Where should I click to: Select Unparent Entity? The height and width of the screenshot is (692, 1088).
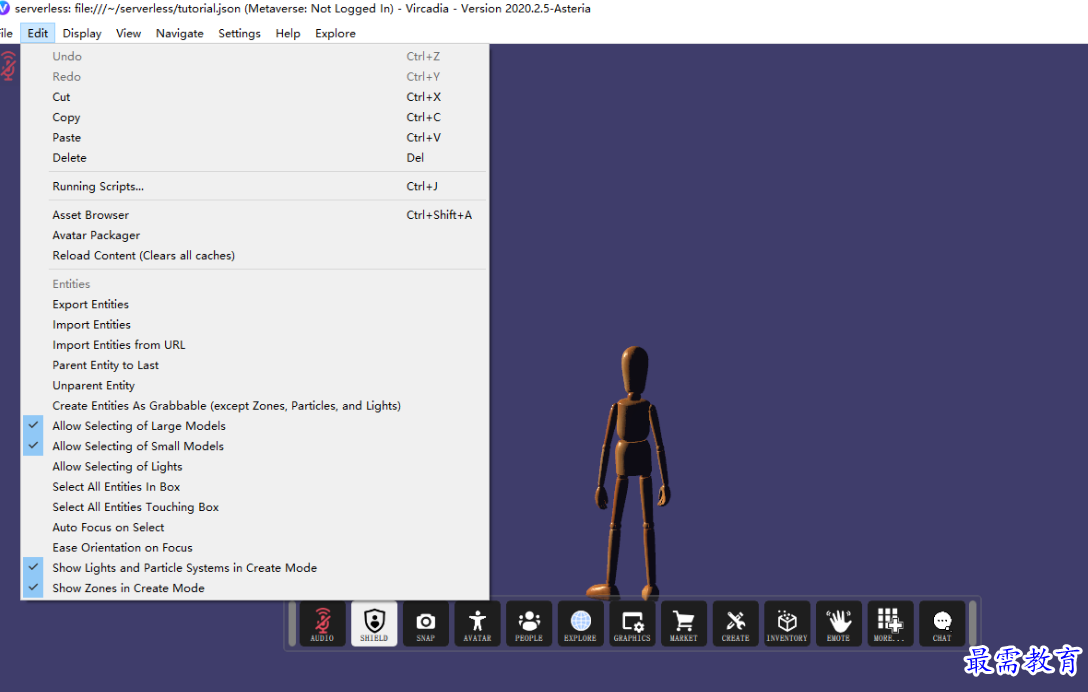click(255, 385)
